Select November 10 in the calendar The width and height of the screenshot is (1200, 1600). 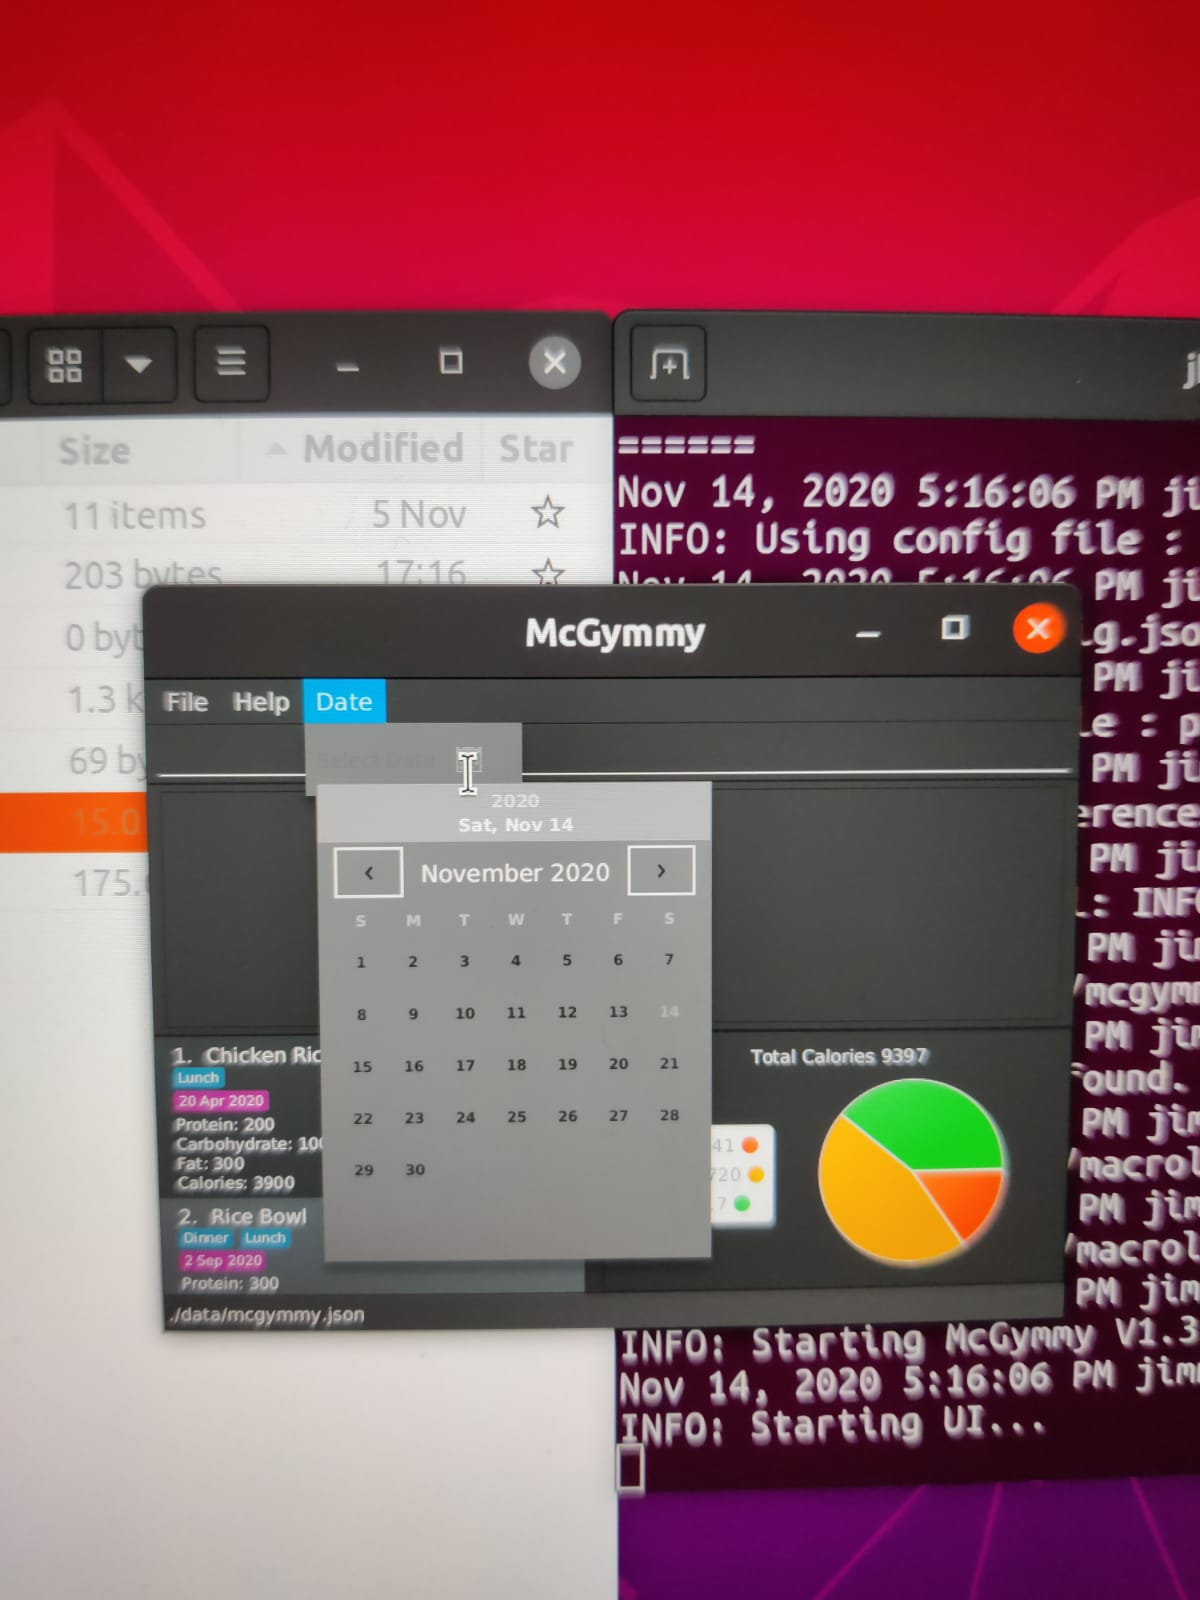(x=465, y=1013)
